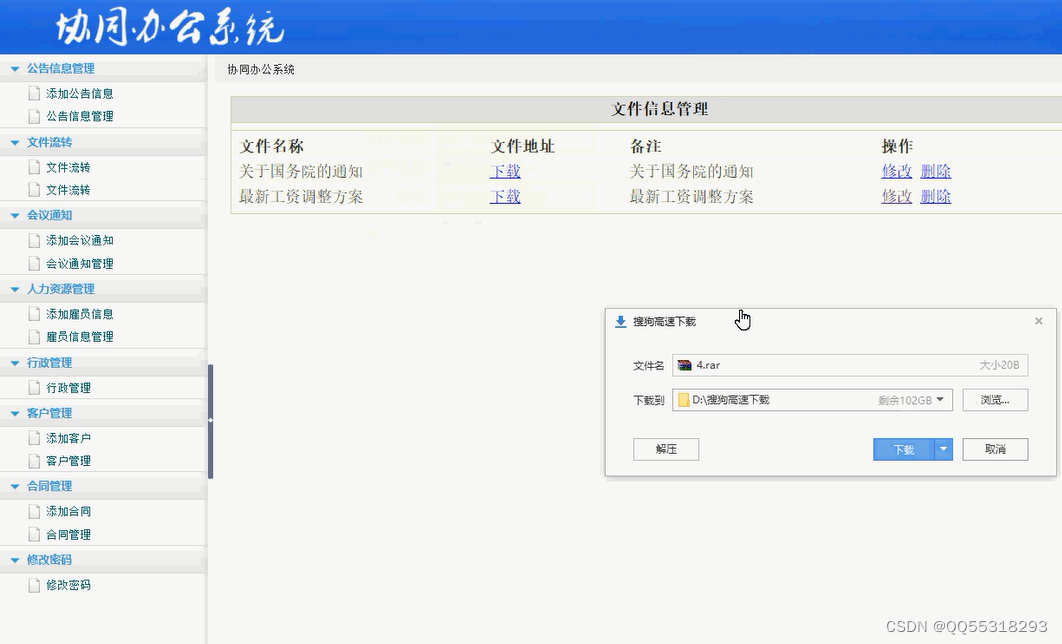Click the page icon beside 添加会议通知
The width and height of the screenshot is (1062, 644).
35,240
